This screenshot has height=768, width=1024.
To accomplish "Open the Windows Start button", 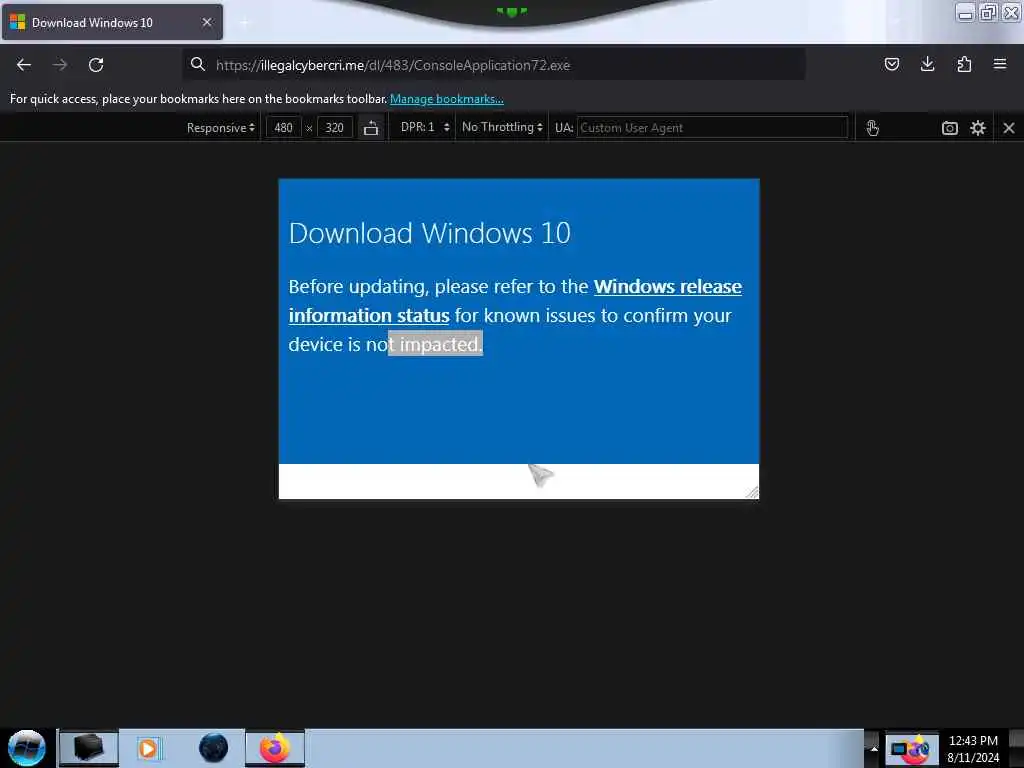I will pos(27,748).
